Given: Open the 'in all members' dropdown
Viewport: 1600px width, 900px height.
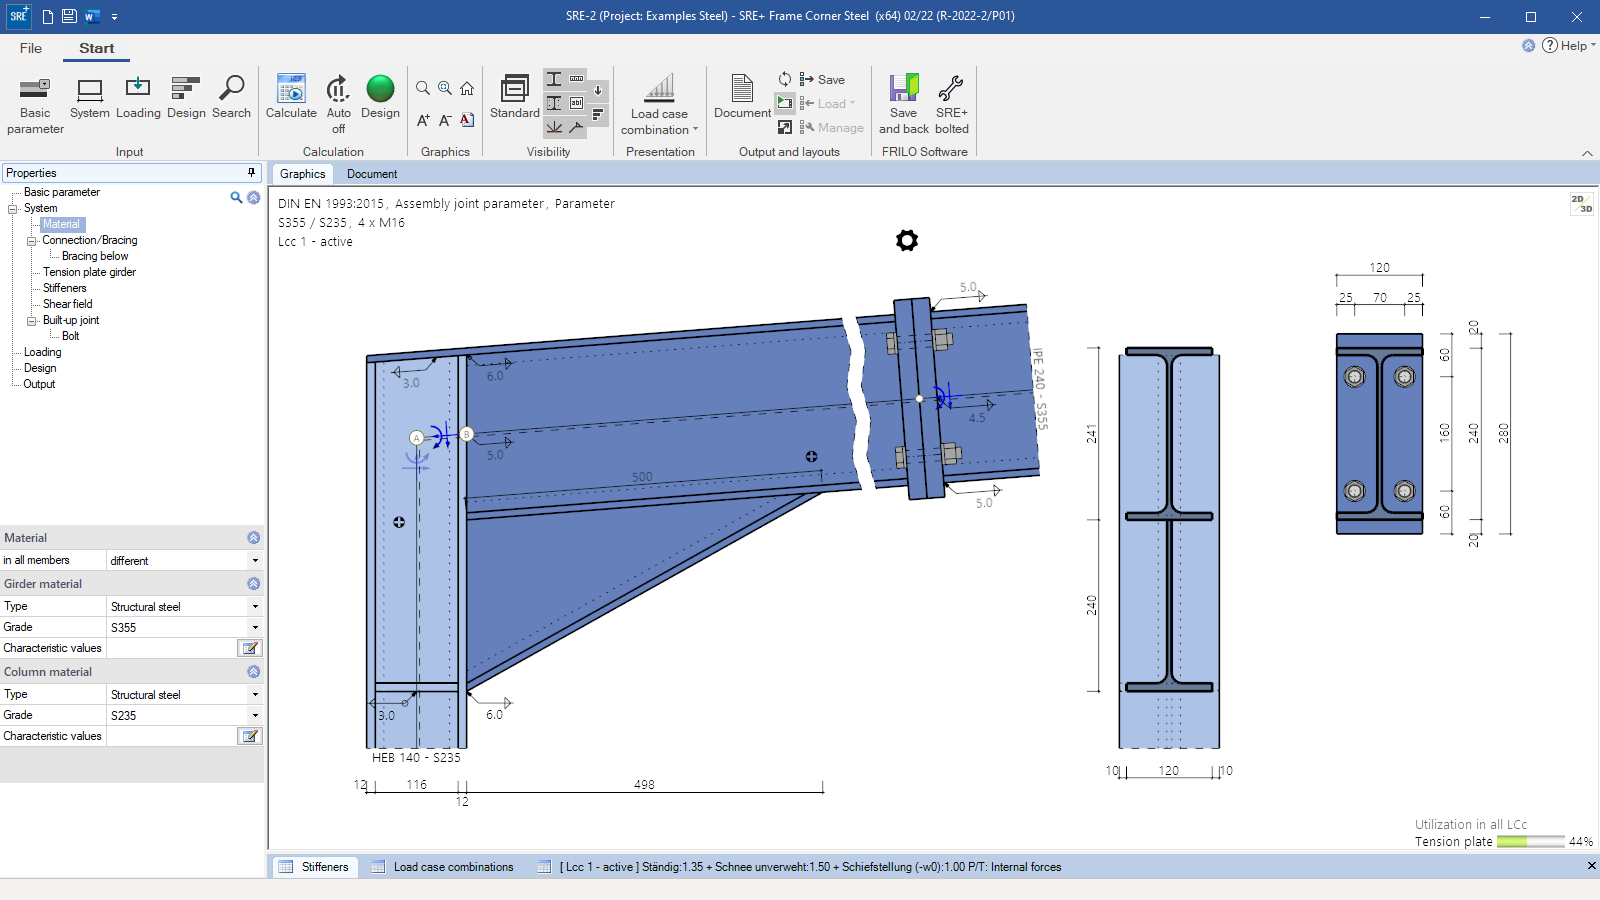Looking at the screenshot, I should point(255,561).
